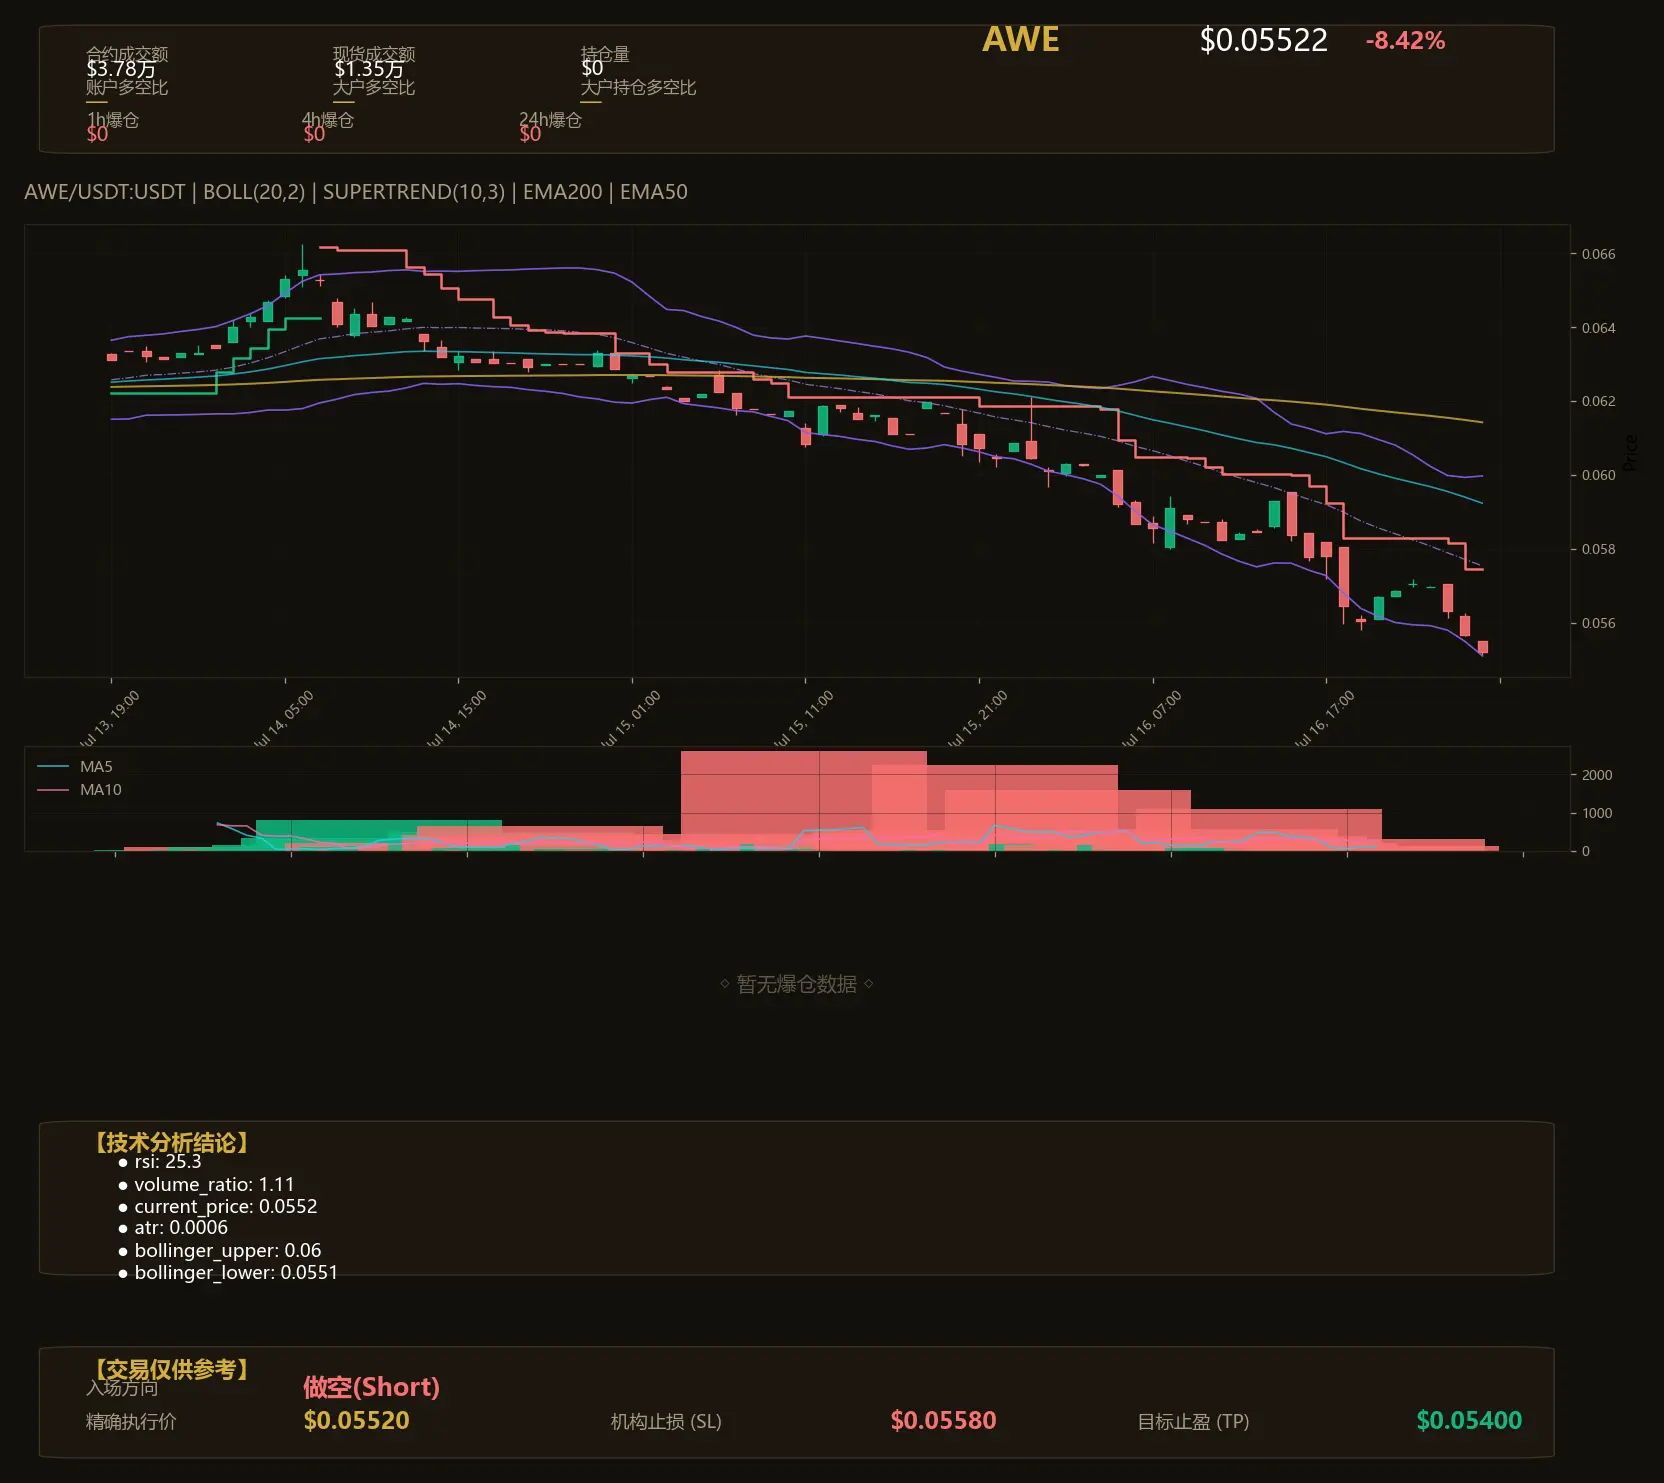Click the Jul 15, 01:00 time axis label

(631, 718)
